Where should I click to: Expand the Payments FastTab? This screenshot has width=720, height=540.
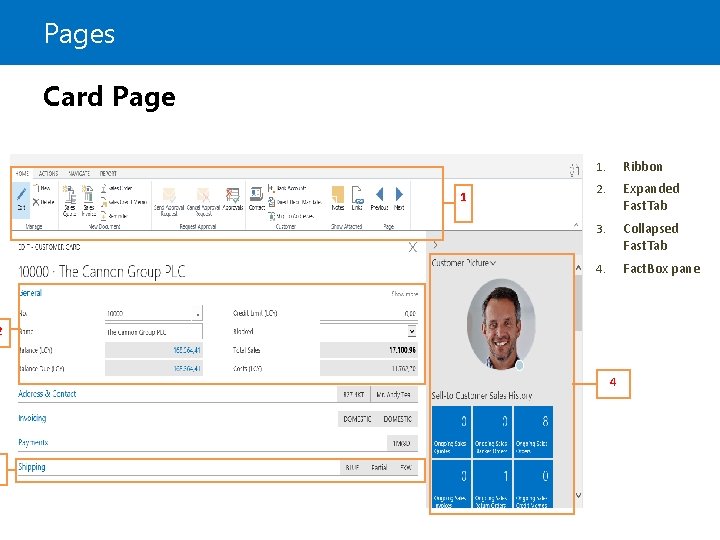[33, 442]
